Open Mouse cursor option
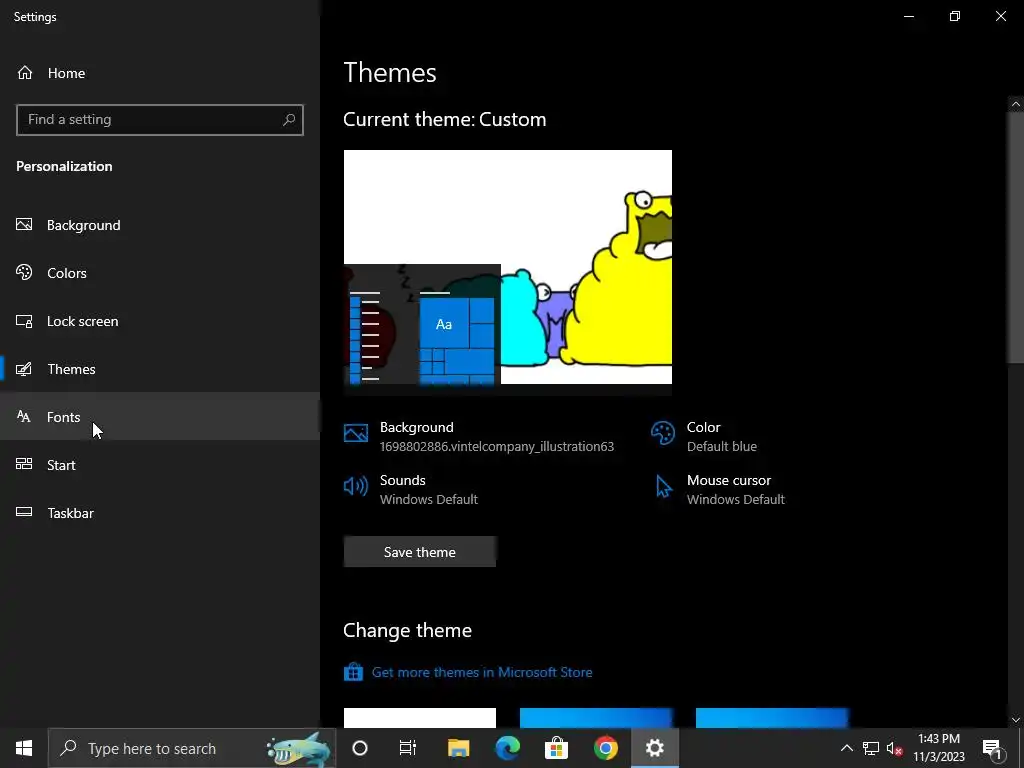The width and height of the screenshot is (1024, 768). pos(718,489)
